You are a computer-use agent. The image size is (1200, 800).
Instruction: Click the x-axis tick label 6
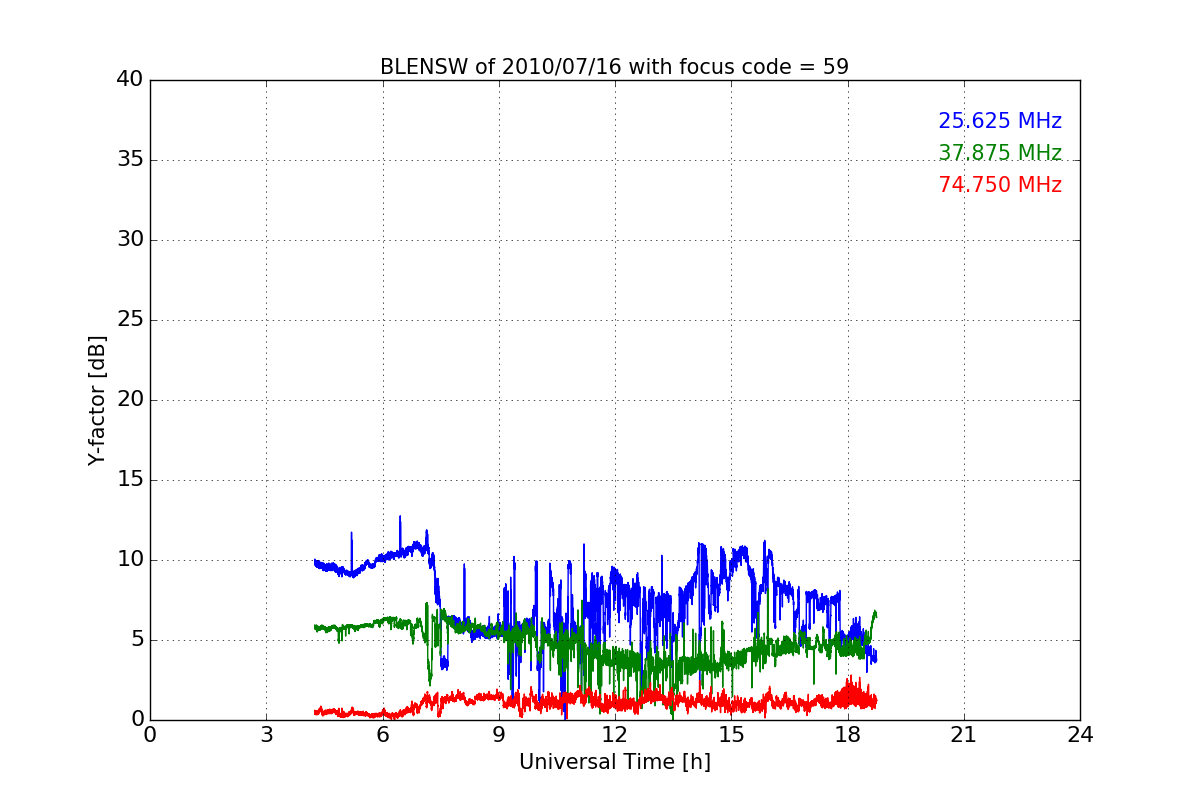click(x=382, y=735)
